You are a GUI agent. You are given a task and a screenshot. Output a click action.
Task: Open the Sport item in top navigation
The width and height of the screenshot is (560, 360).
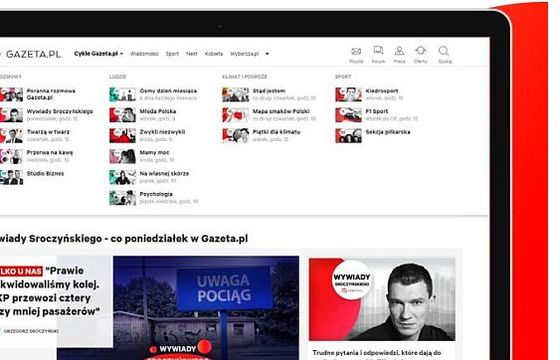pos(172,54)
